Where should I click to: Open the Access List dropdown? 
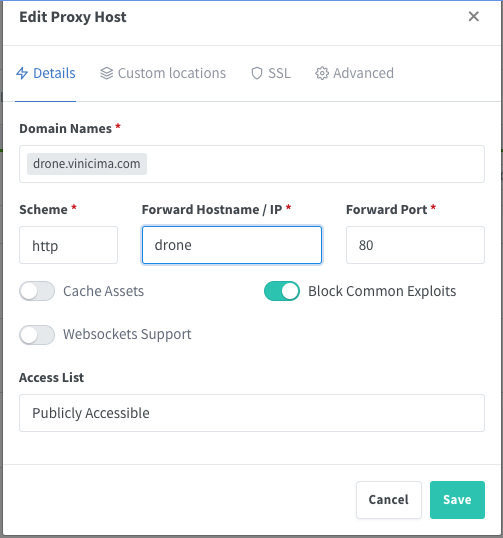click(x=252, y=413)
